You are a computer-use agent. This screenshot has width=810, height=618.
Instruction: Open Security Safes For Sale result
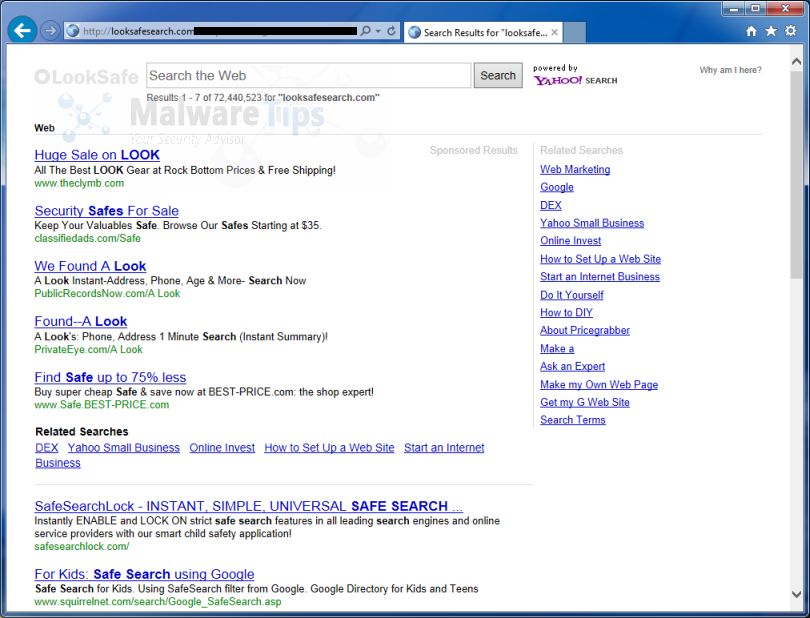click(x=106, y=210)
